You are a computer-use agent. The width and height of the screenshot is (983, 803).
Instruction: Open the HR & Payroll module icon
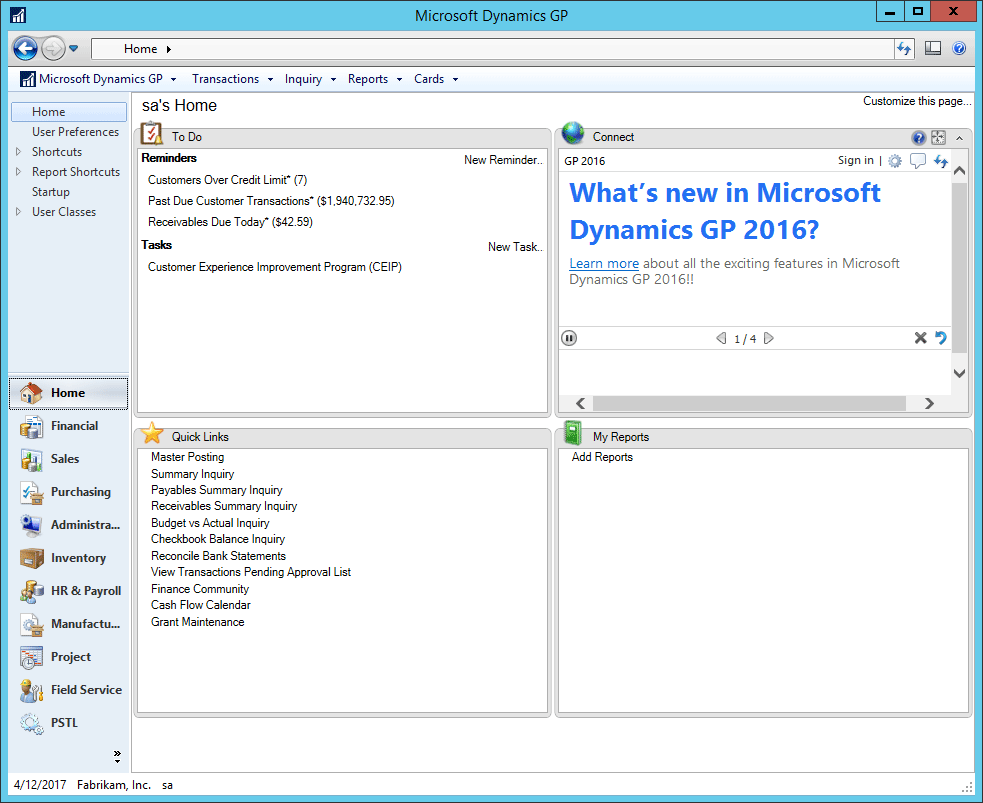coord(31,591)
